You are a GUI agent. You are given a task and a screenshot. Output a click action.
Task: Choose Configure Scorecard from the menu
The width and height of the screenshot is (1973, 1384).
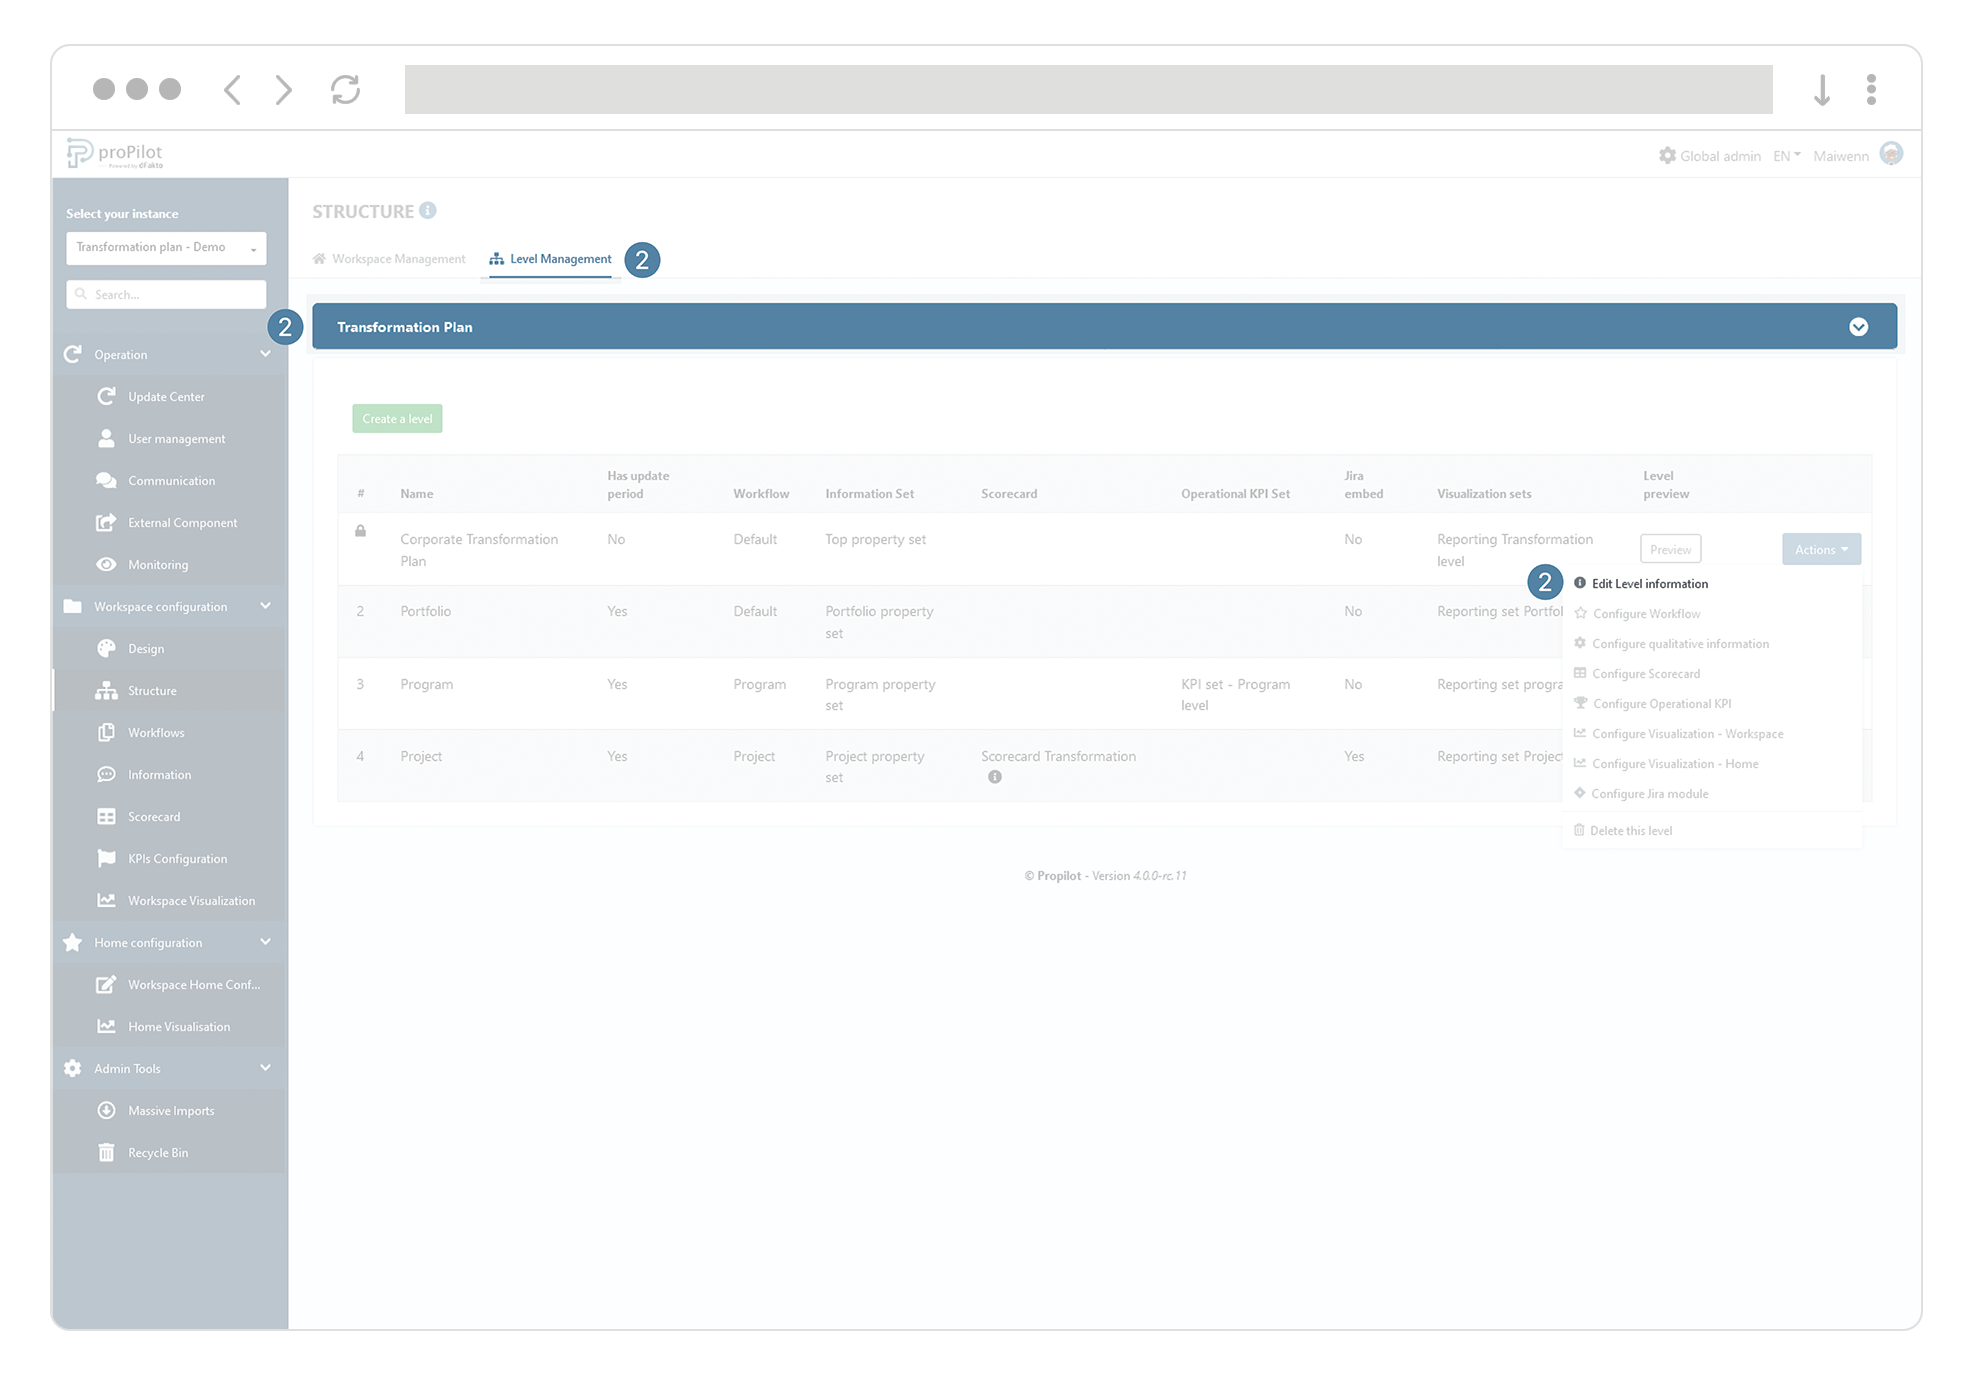pos(1645,674)
